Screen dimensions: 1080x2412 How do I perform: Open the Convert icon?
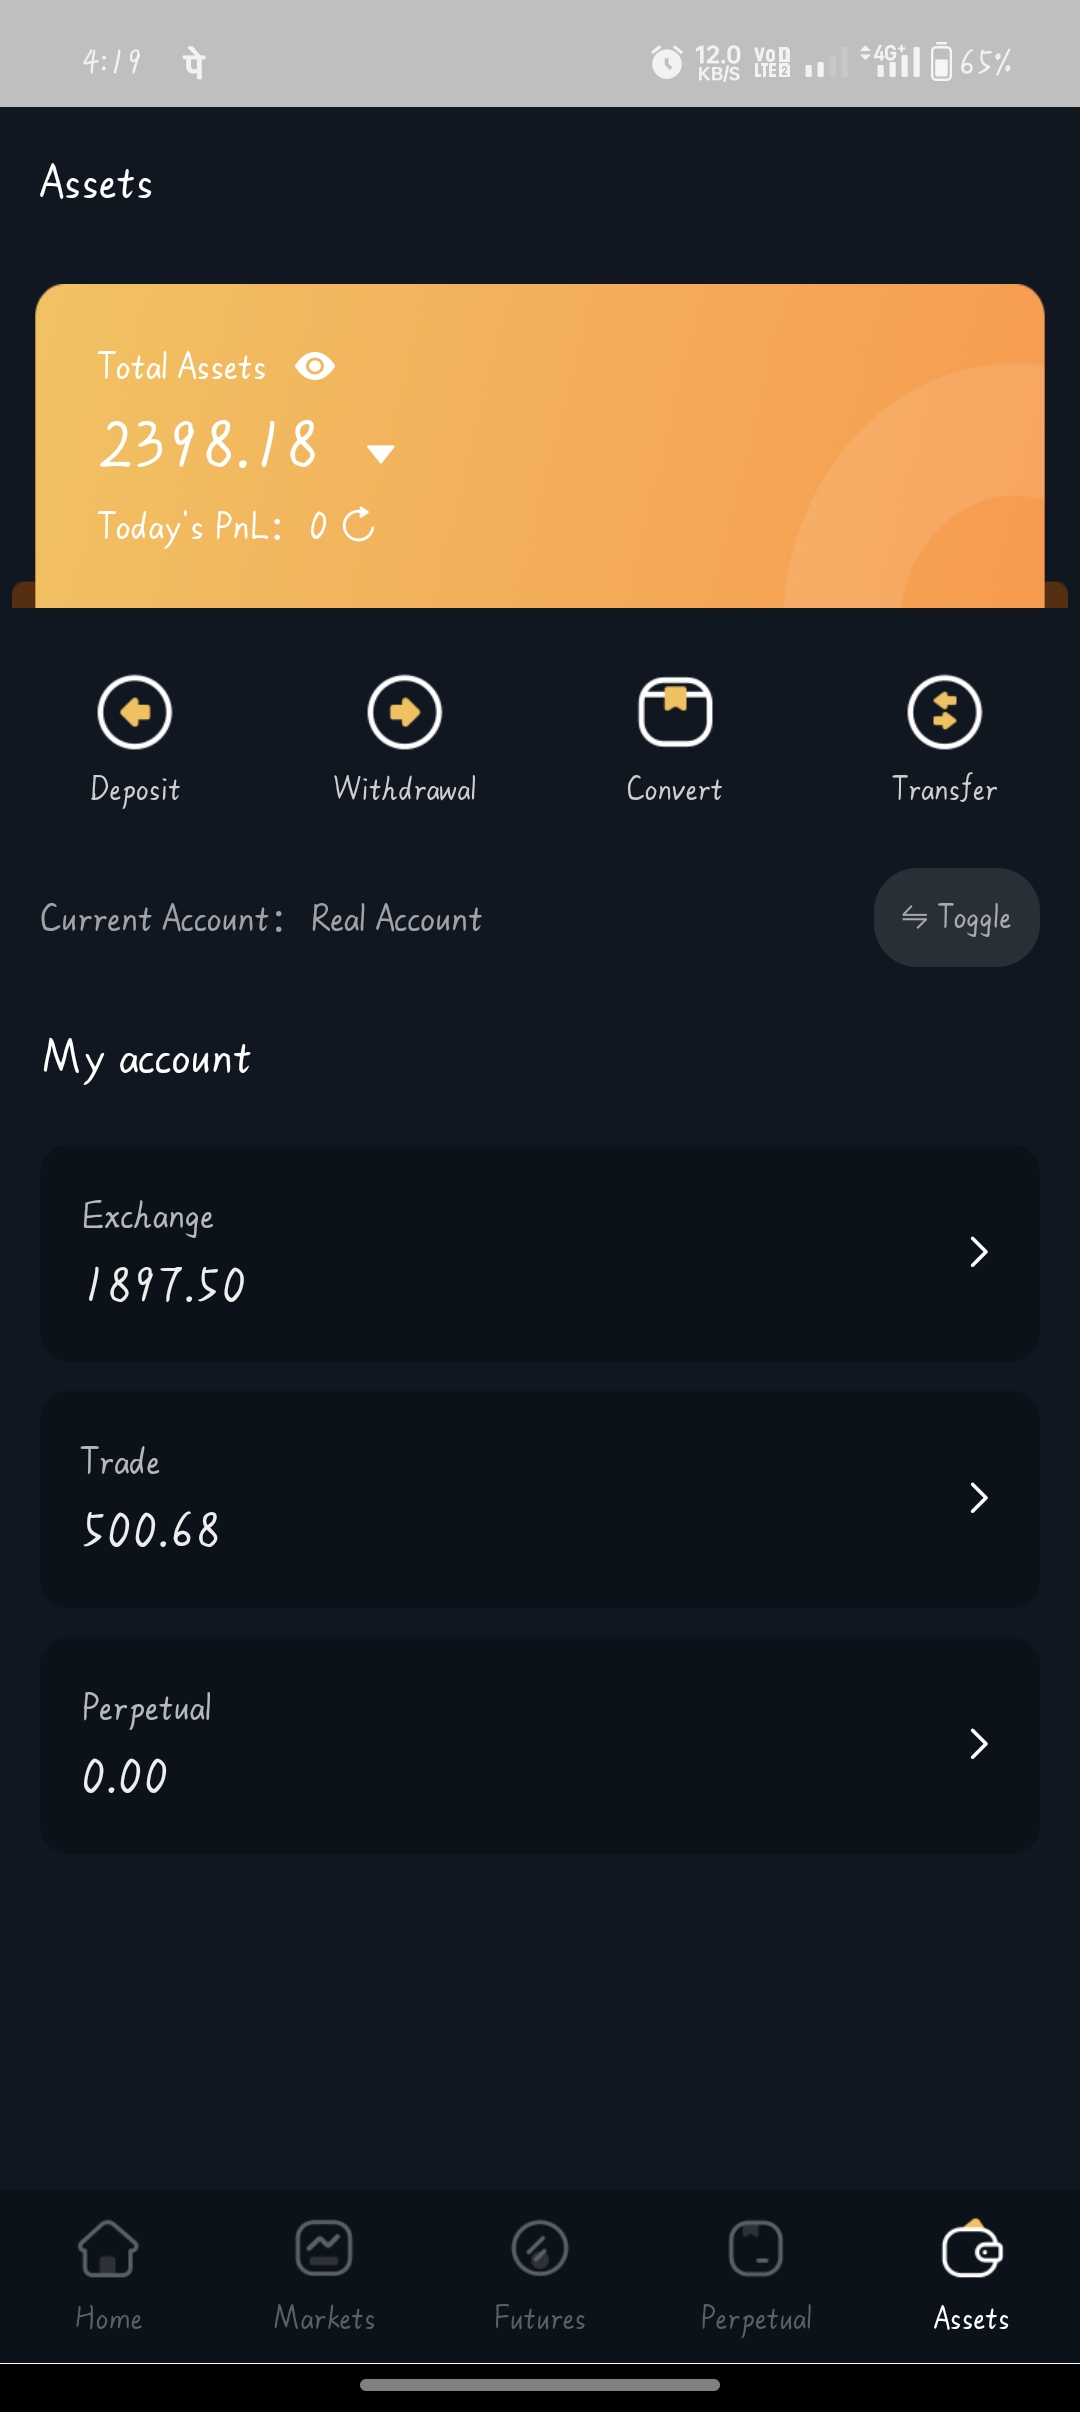tap(675, 712)
